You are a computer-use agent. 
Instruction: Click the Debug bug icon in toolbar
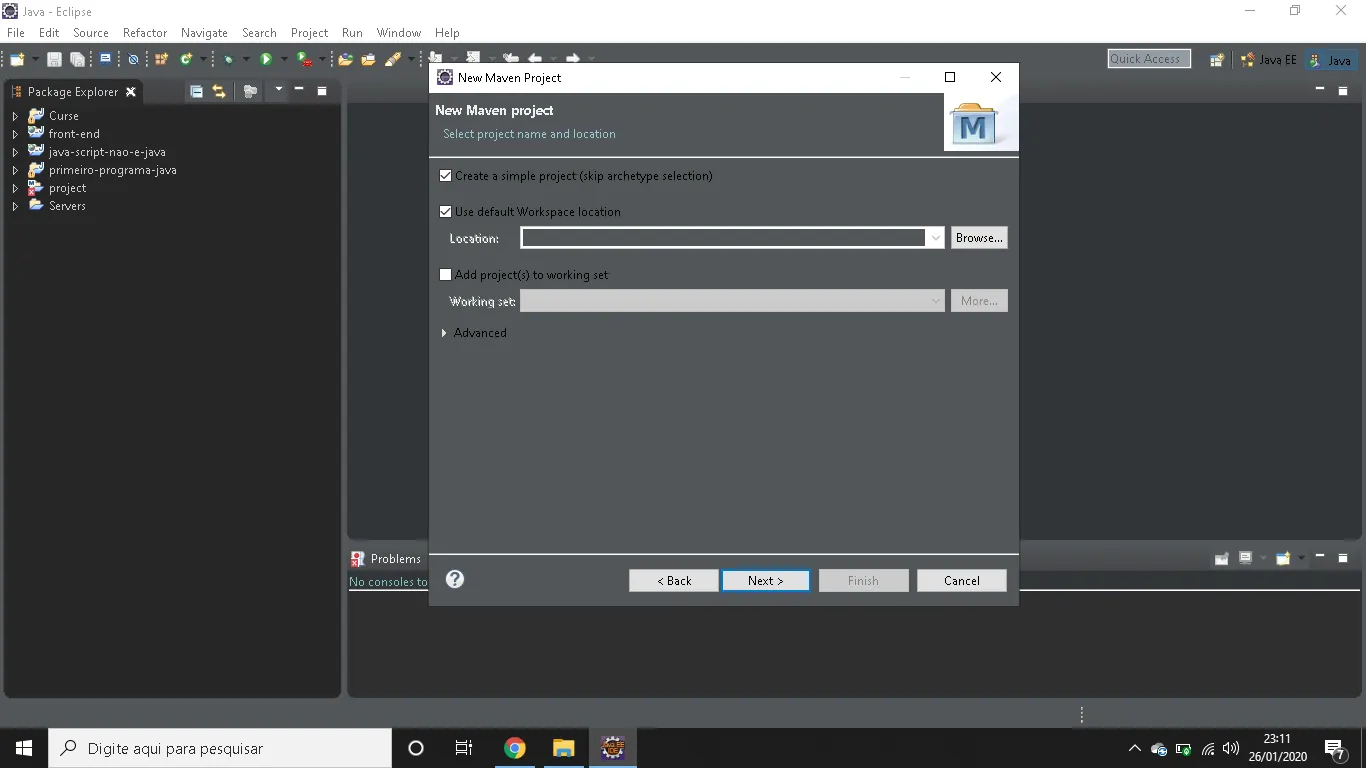tap(229, 60)
